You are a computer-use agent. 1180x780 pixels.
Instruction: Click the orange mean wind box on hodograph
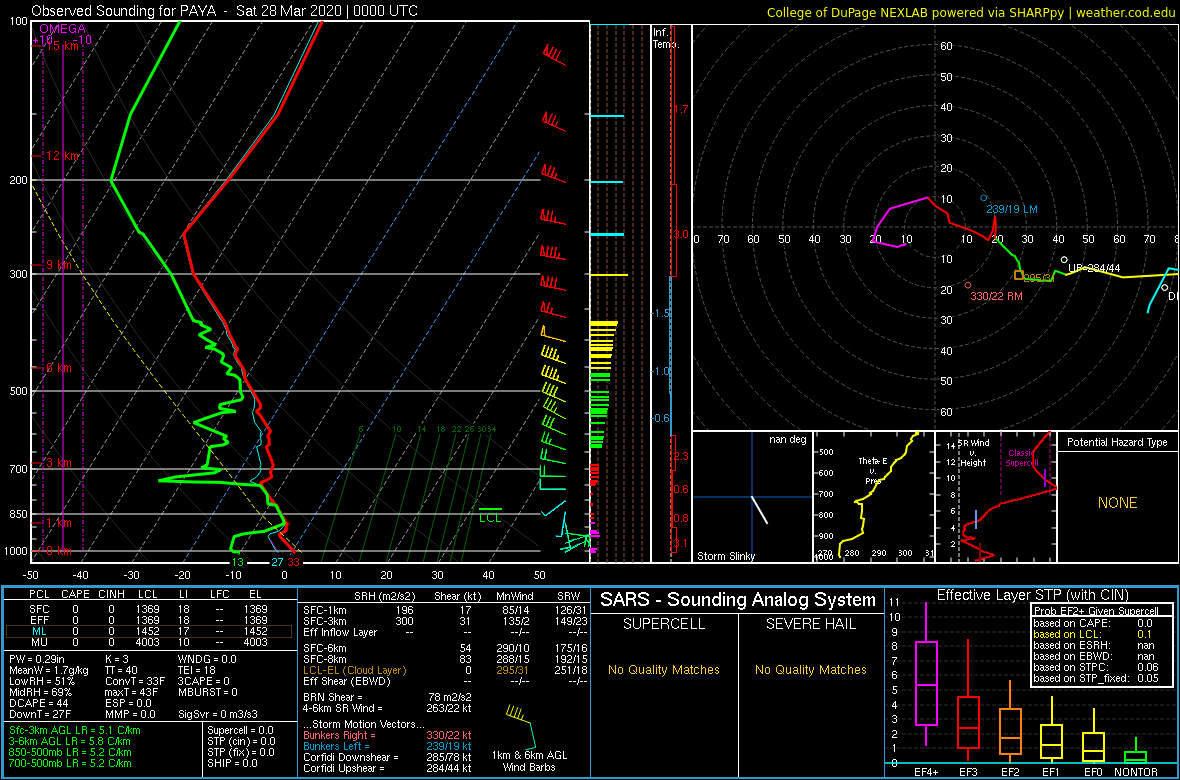[x=1019, y=276]
